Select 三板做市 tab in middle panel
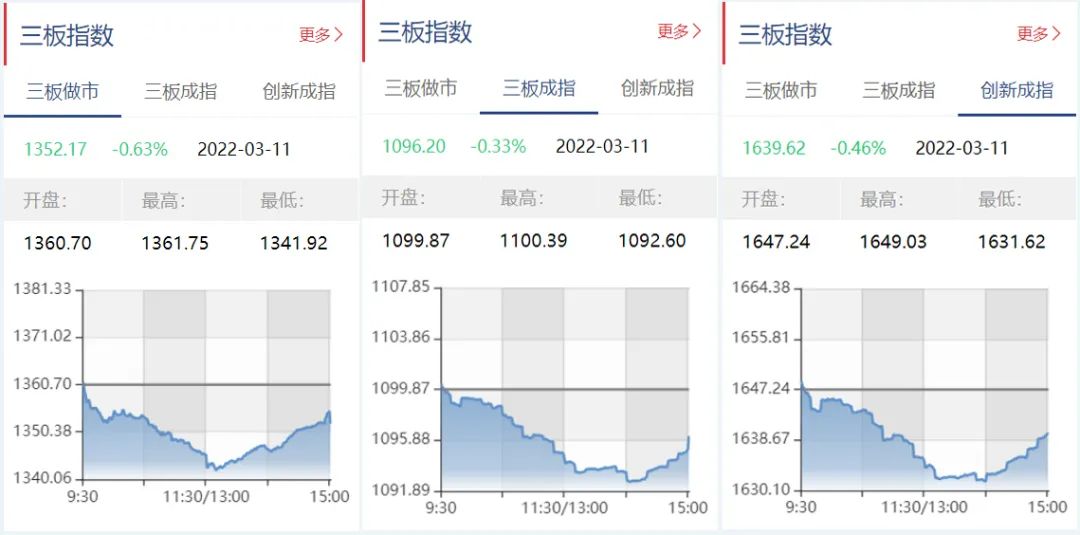The width and height of the screenshot is (1080, 535). pyautogui.click(x=421, y=88)
